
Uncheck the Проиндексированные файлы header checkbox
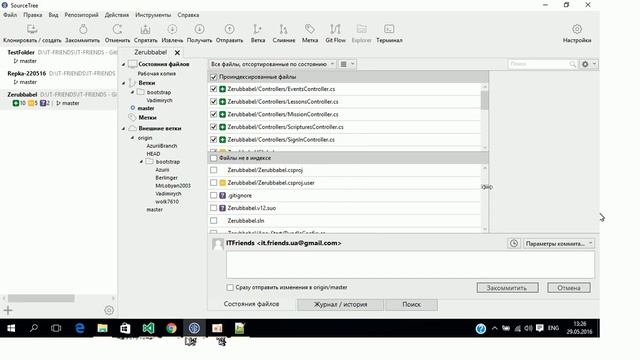click(x=213, y=77)
